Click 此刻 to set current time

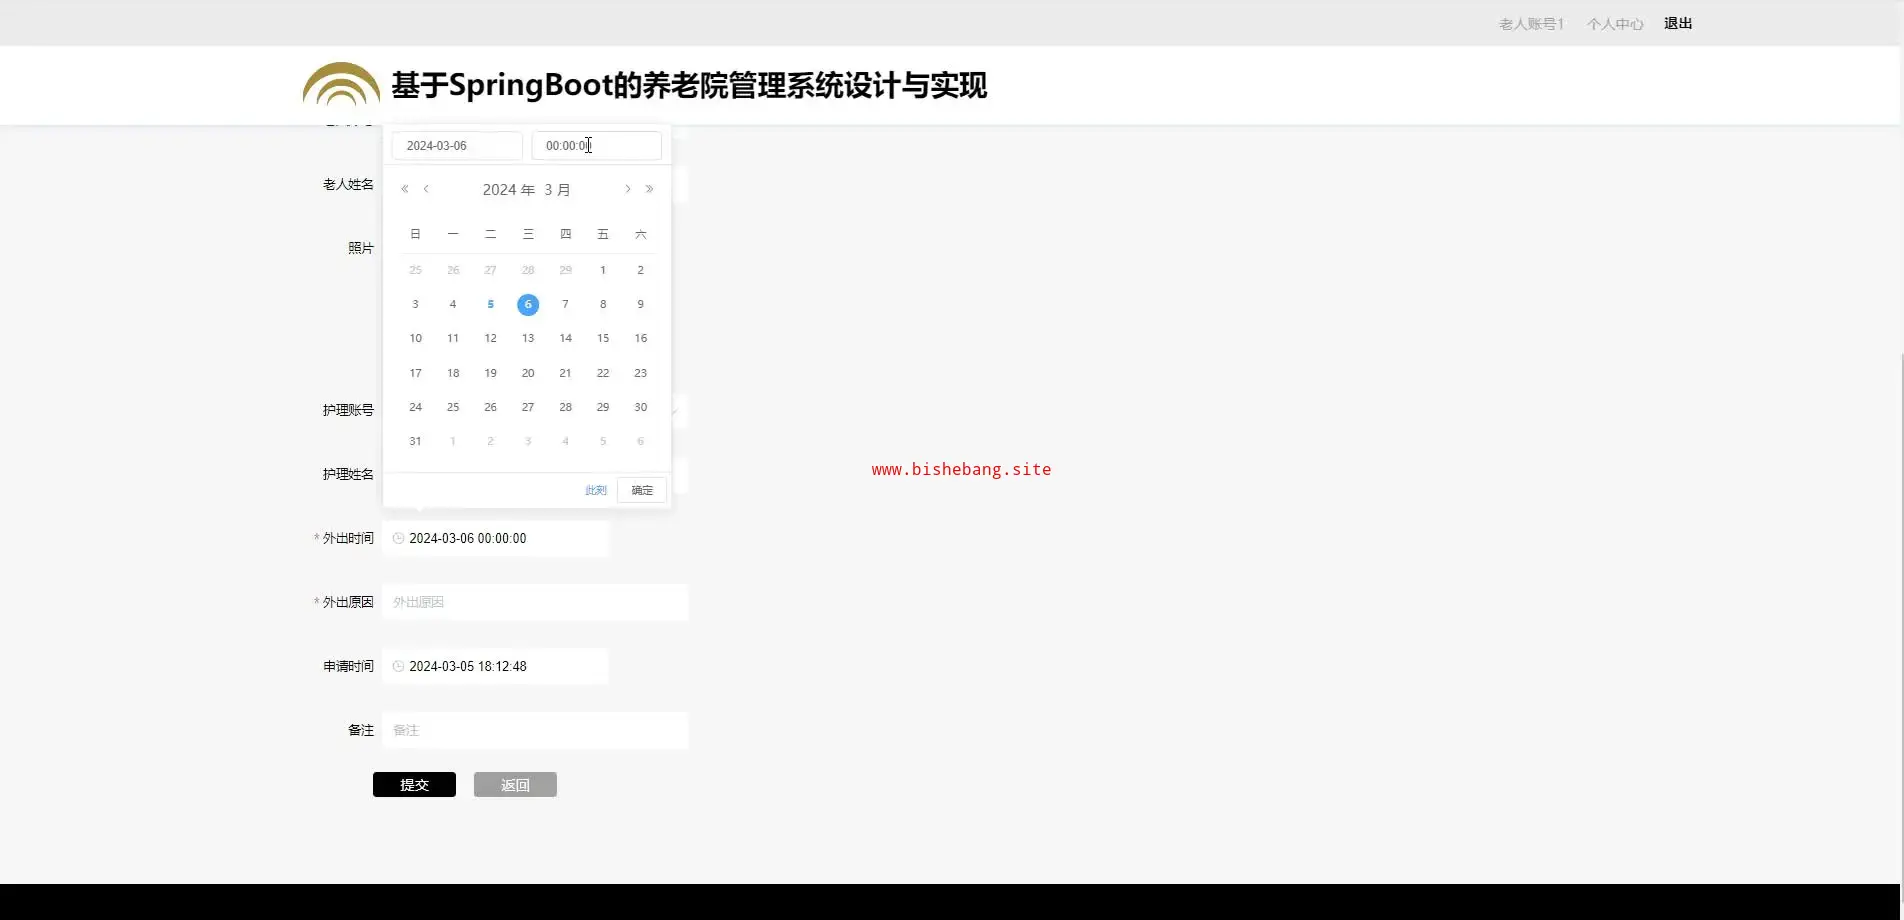(x=596, y=490)
